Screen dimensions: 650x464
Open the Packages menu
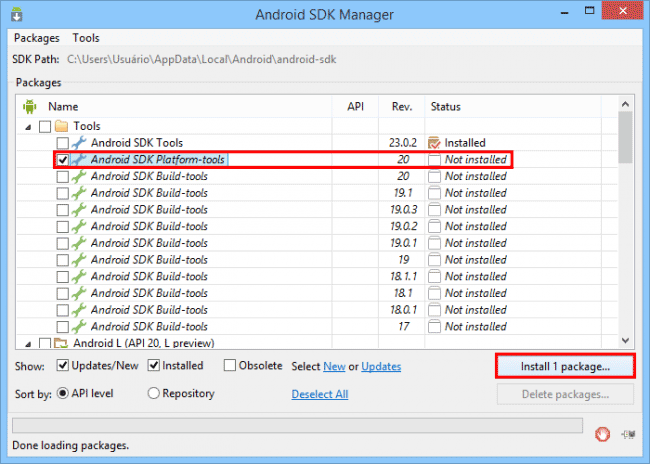[36, 38]
